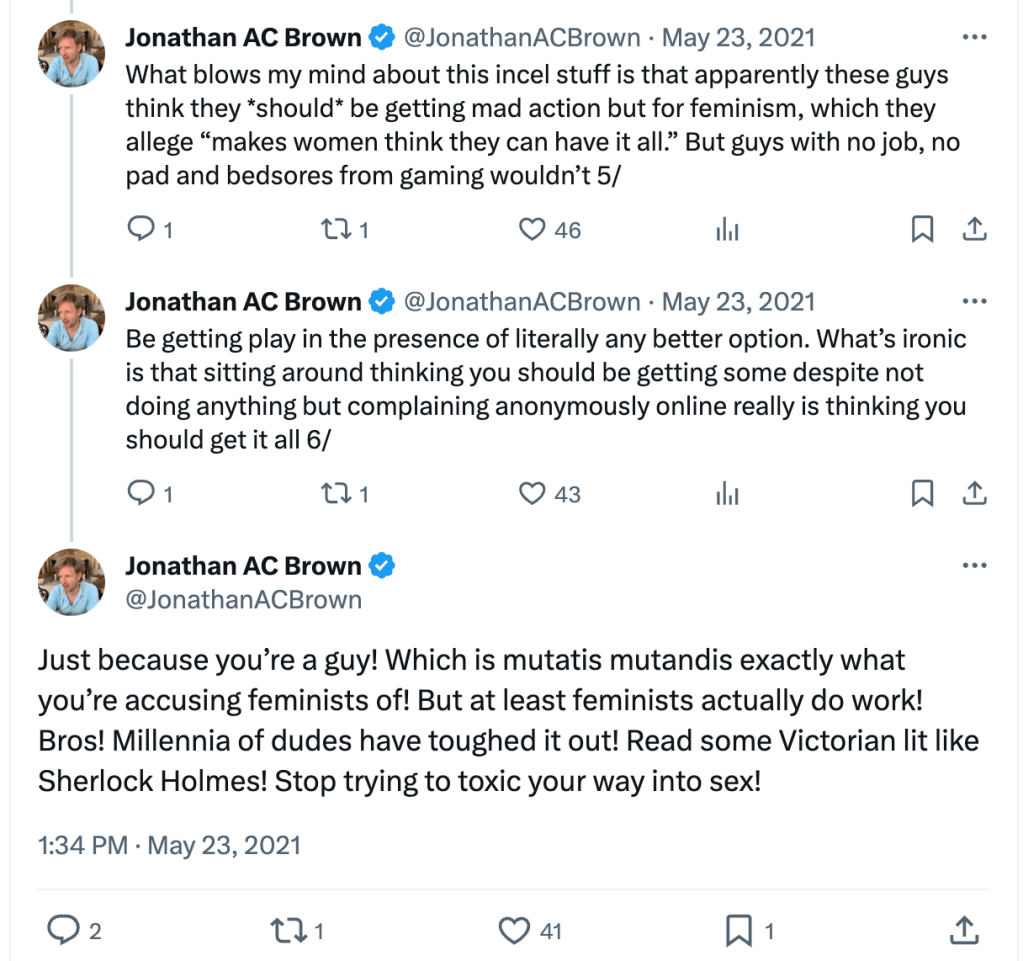This screenshot has width=1023, height=961.
Task: View analytics of tweet ending 6/
Action: pyautogui.click(x=727, y=494)
